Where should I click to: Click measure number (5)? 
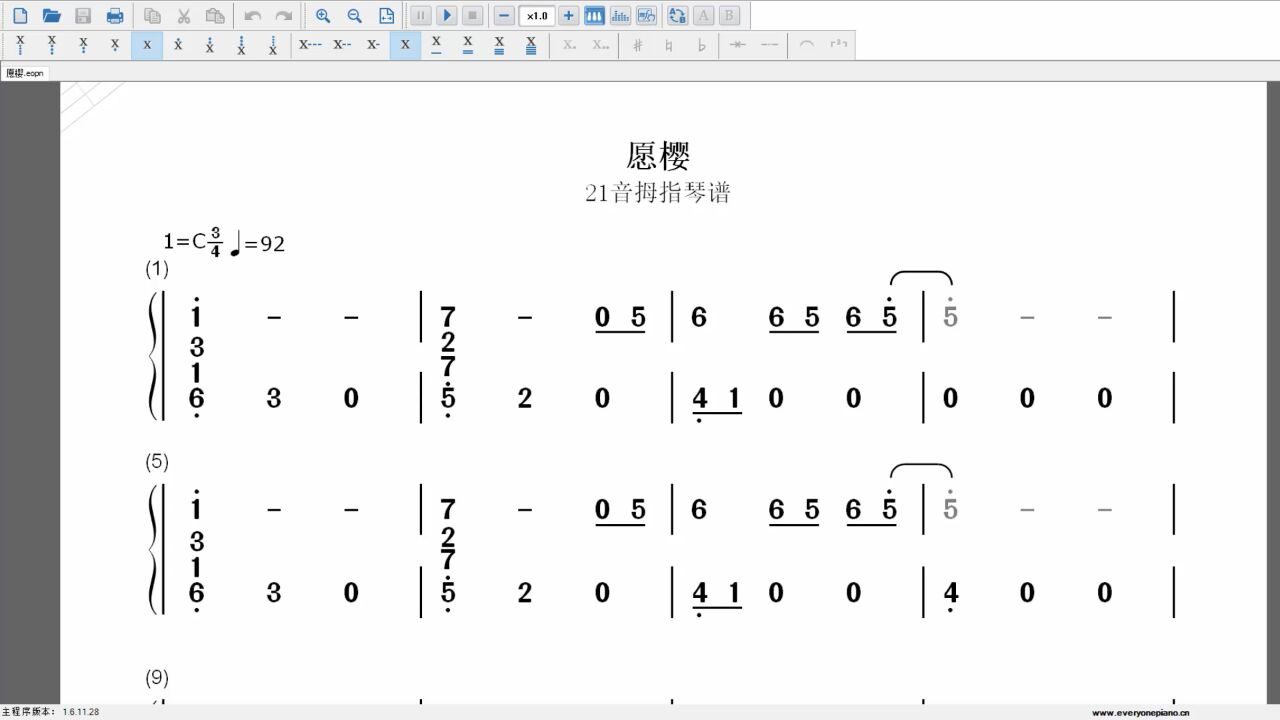[157, 462]
